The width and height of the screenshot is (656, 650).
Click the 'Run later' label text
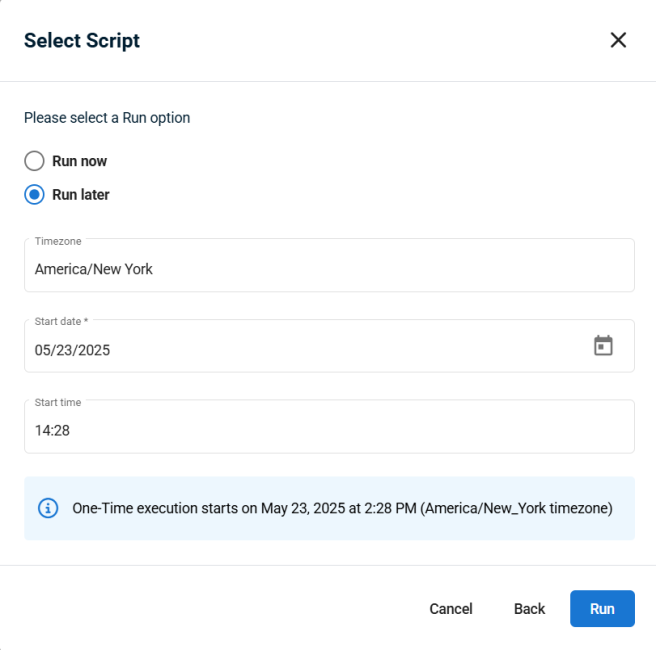point(81,194)
